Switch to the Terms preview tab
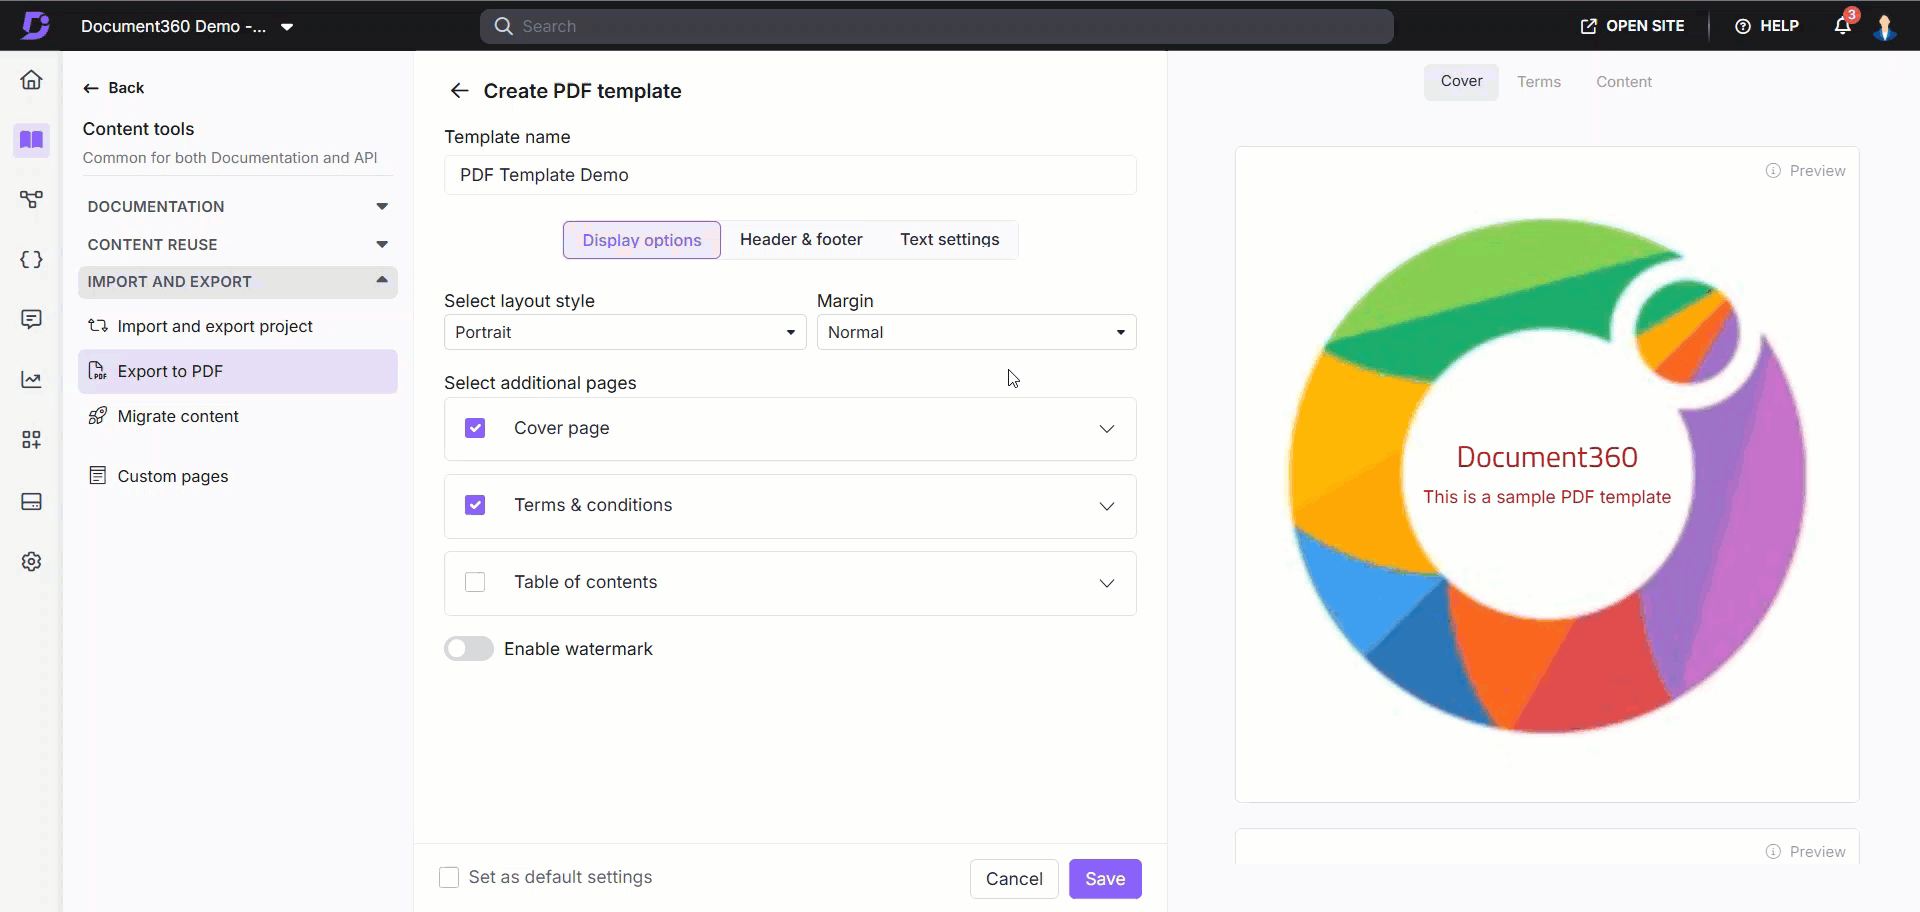 pos(1538,82)
